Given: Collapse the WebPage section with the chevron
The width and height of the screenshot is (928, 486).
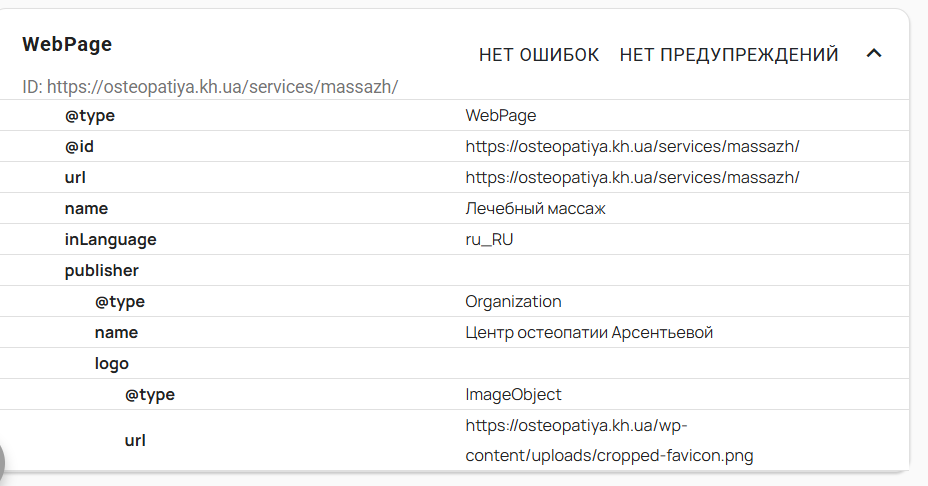Looking at the screenshot, I should [x=873, y=54].
